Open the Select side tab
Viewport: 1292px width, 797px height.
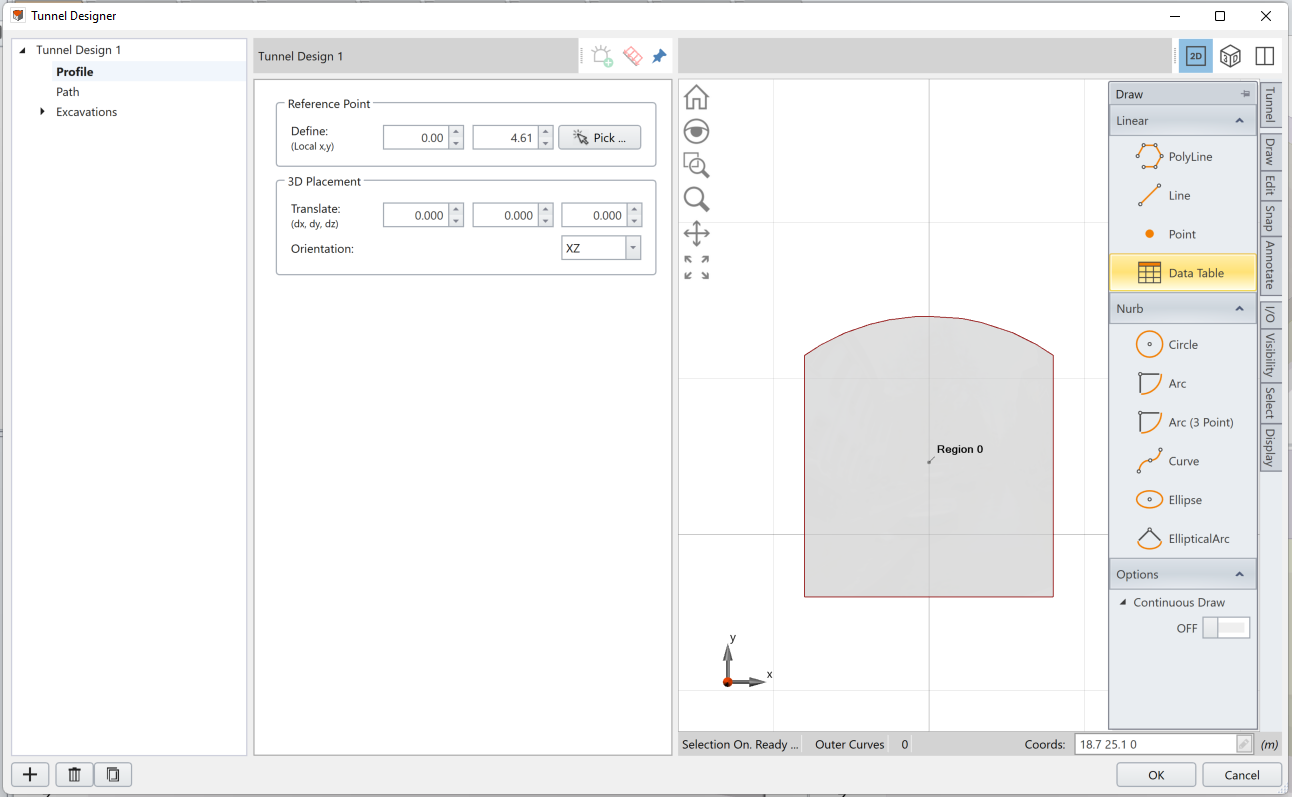pos(1270,403)
